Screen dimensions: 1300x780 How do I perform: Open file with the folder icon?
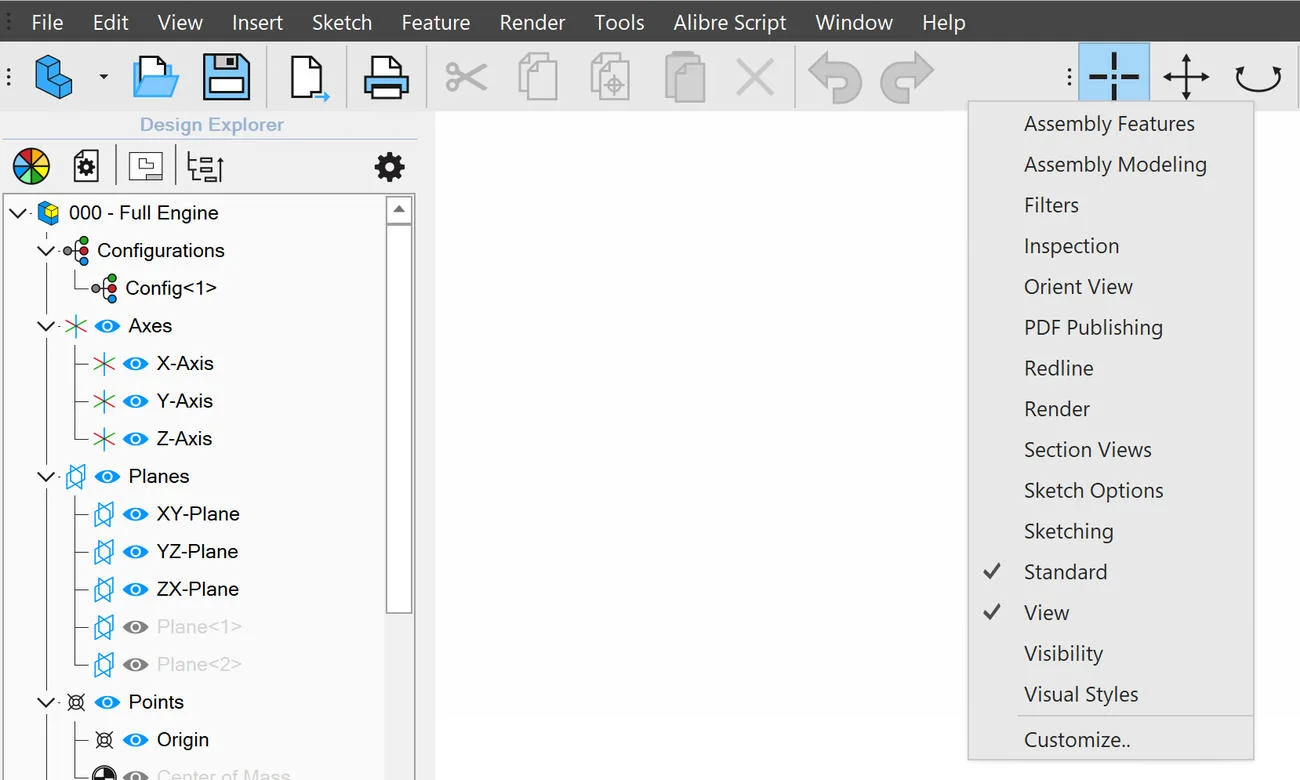(155, 77)
